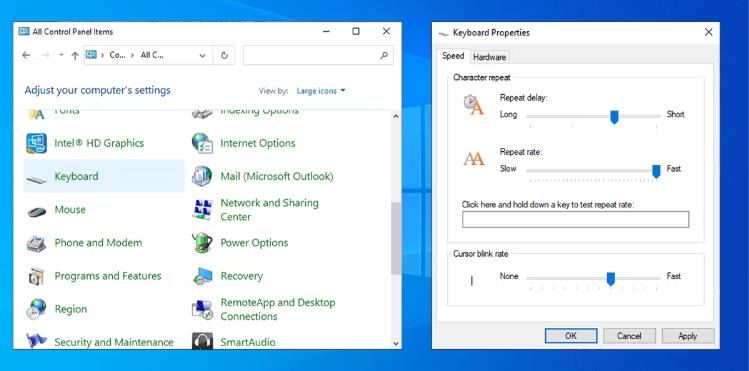This screenshot has height=371, width=749.
Task: Click the refresh icon beside address bar
Action: pyautogui.click(x=224, y=55)
